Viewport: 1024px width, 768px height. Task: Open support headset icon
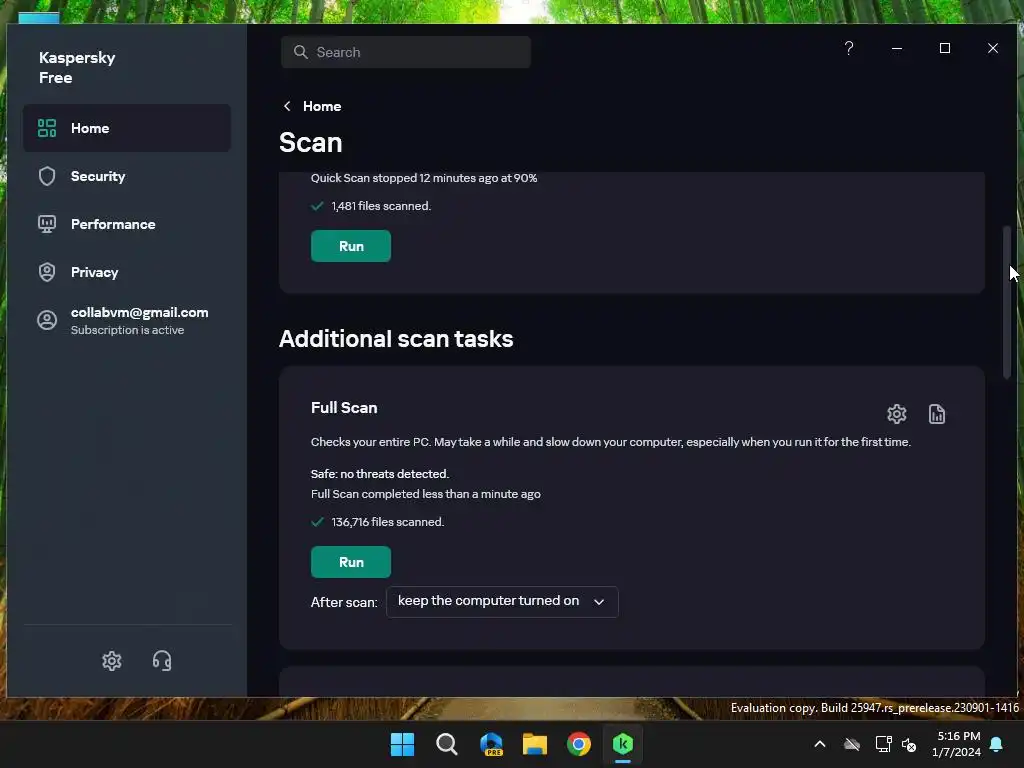162,661
